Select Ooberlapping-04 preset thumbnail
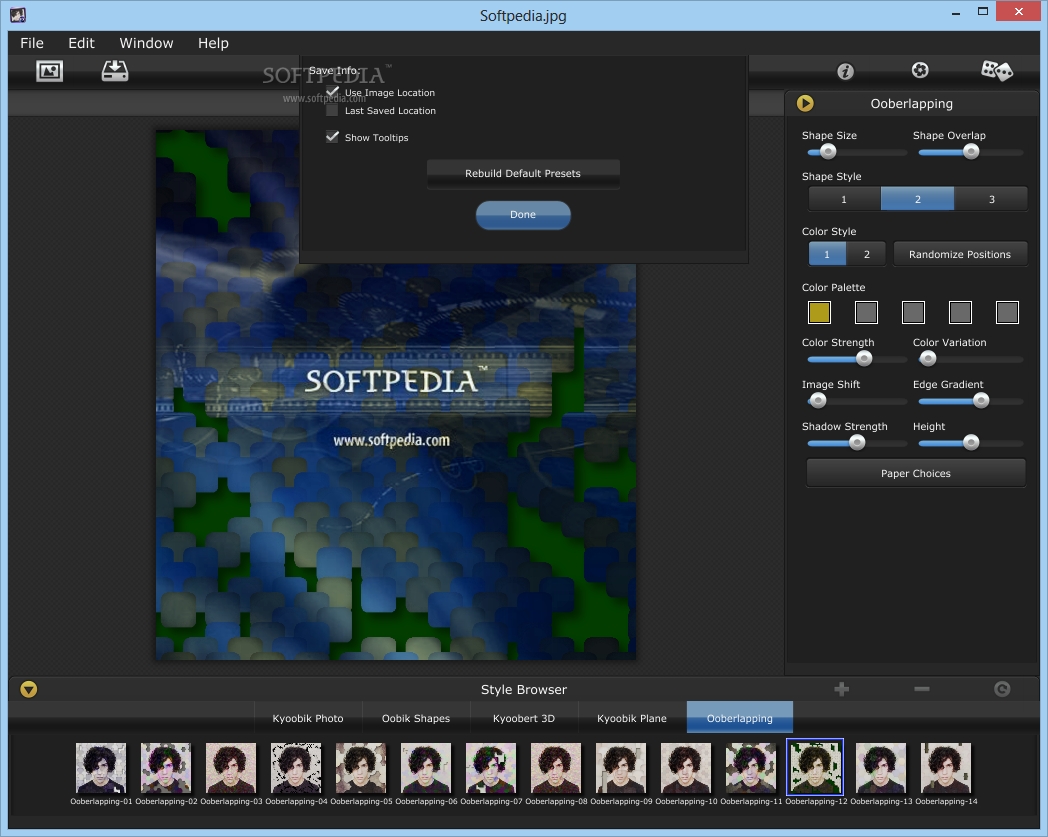Viewport: 1048px width, 837px height. (296, 767)
